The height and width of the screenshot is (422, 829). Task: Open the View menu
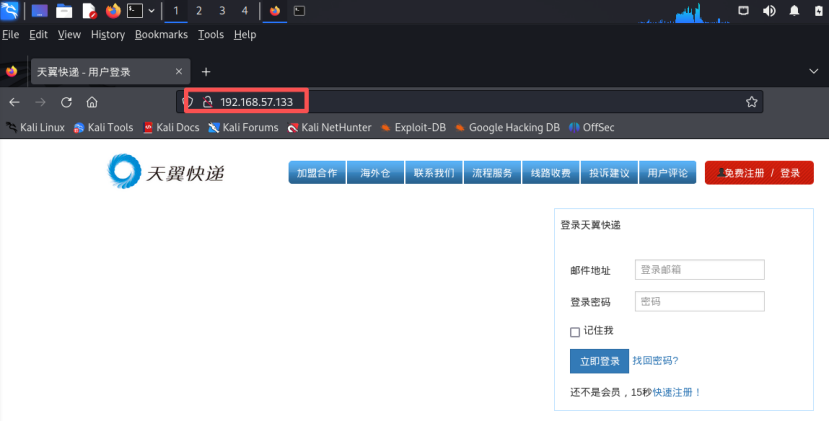(69, 35)
